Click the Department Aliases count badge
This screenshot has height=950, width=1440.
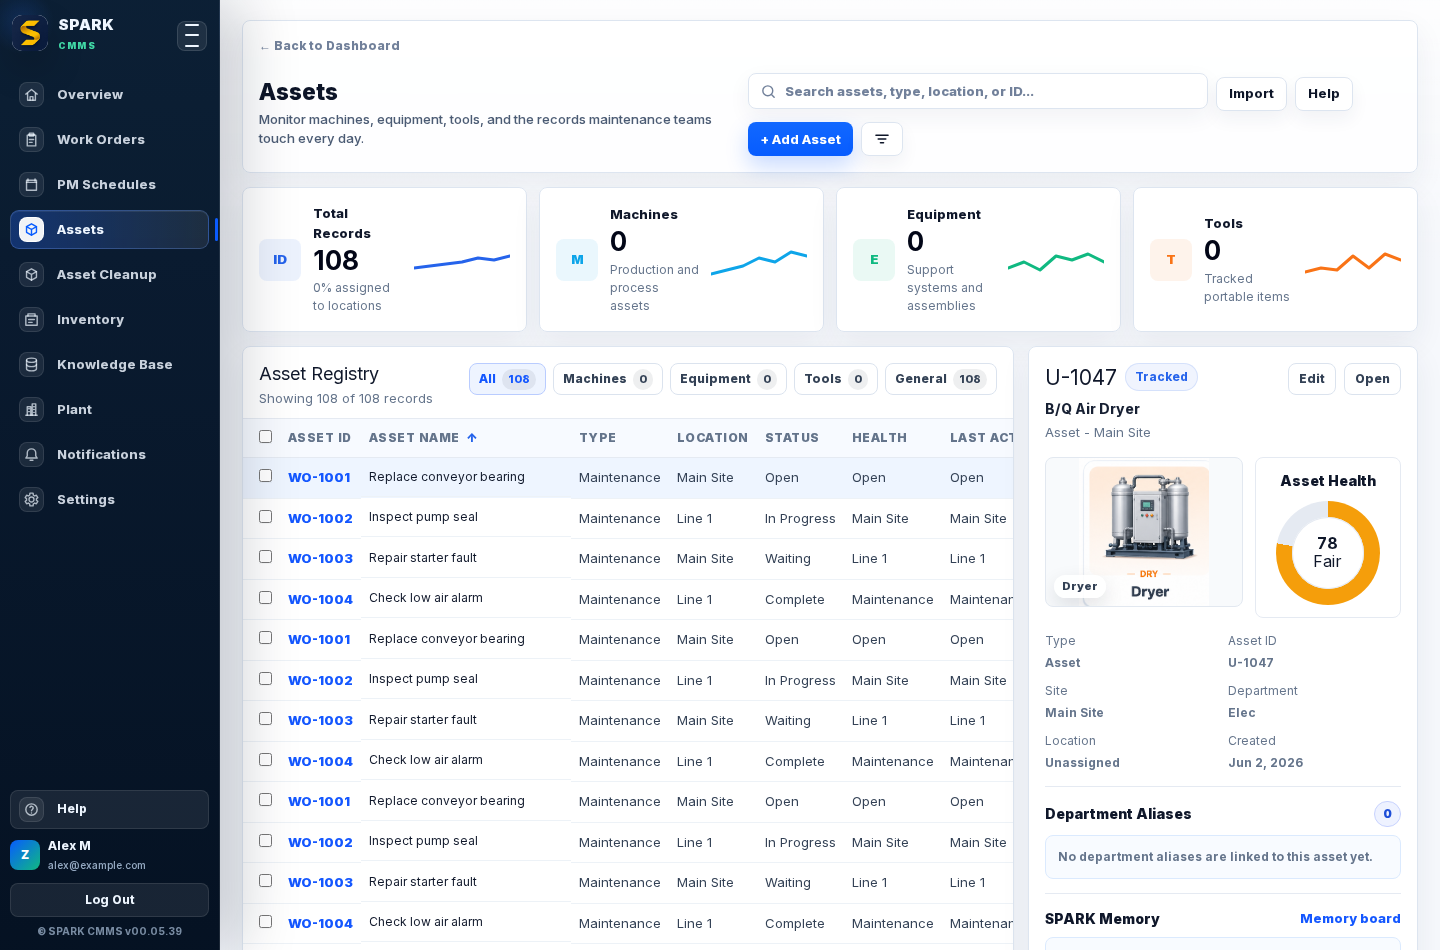1387,814
